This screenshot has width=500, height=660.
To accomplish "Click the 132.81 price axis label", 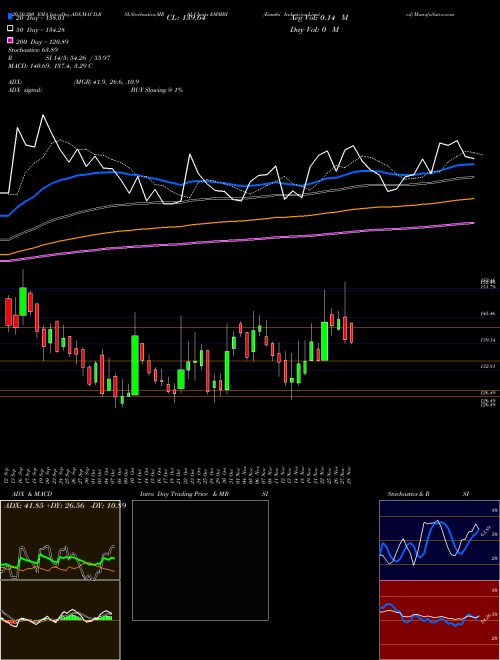I will click(488, 367).
